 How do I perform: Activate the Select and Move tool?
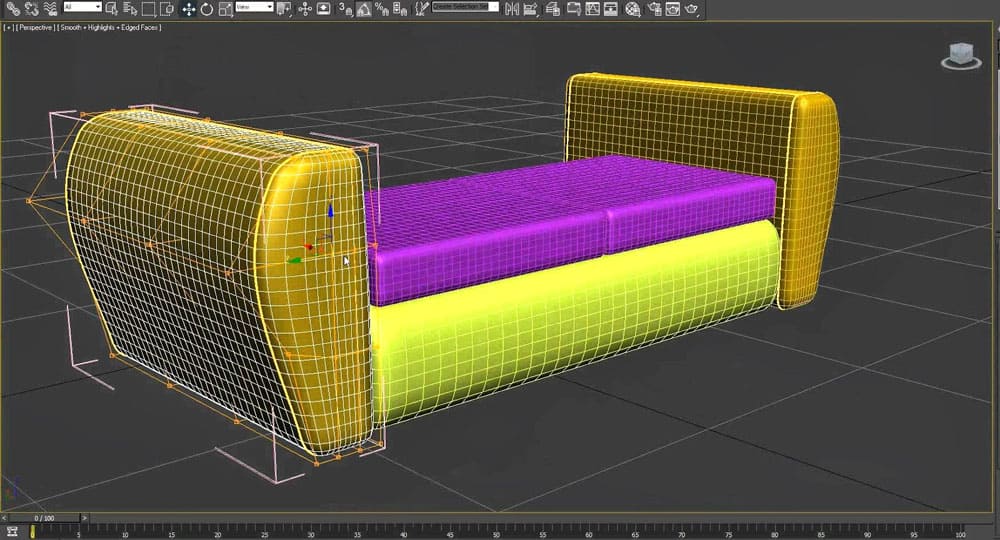click(187, 9)
